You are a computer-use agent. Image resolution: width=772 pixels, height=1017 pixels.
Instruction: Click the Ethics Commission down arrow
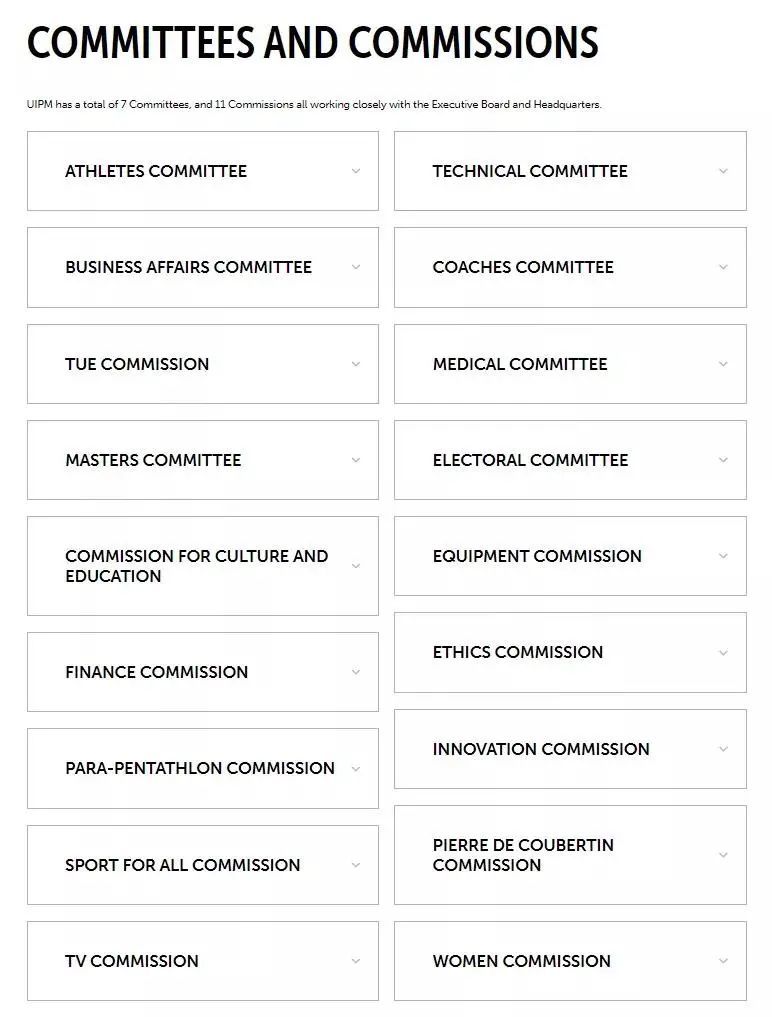tap(723, 653)
